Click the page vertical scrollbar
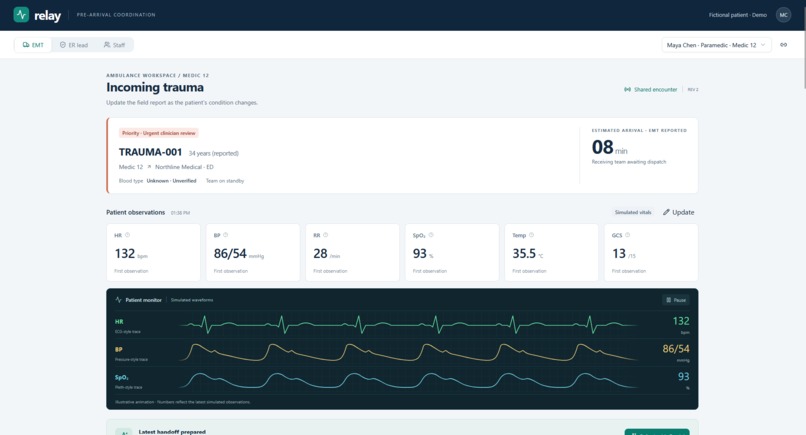806x435 pixels. (803, 46)
